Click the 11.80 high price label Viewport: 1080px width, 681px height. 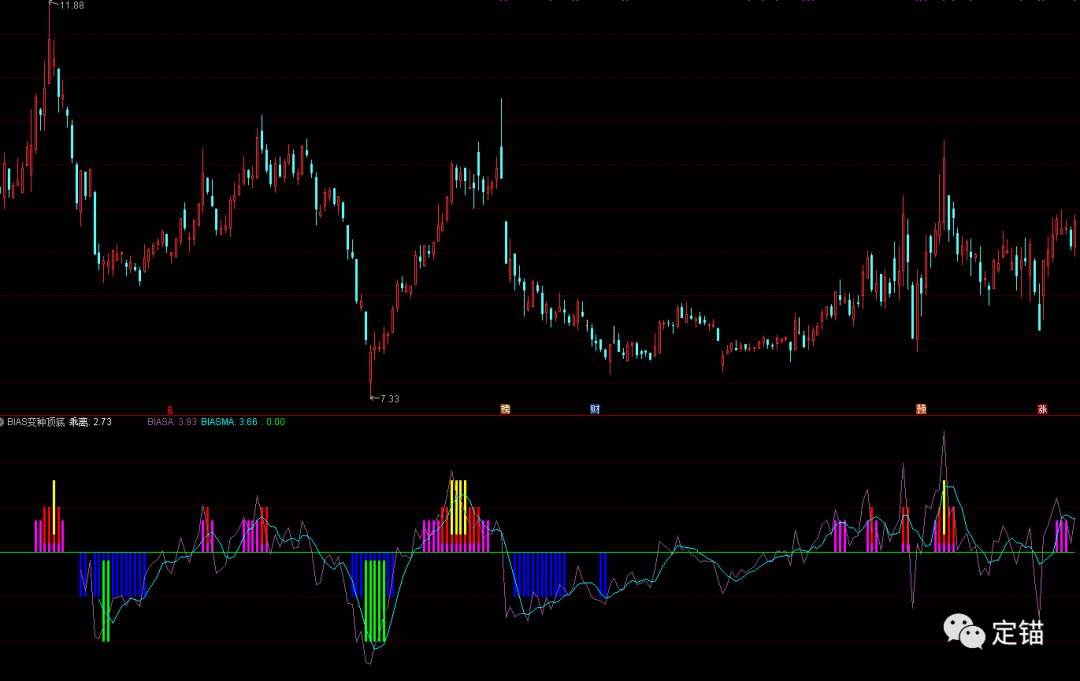point(71,6)
